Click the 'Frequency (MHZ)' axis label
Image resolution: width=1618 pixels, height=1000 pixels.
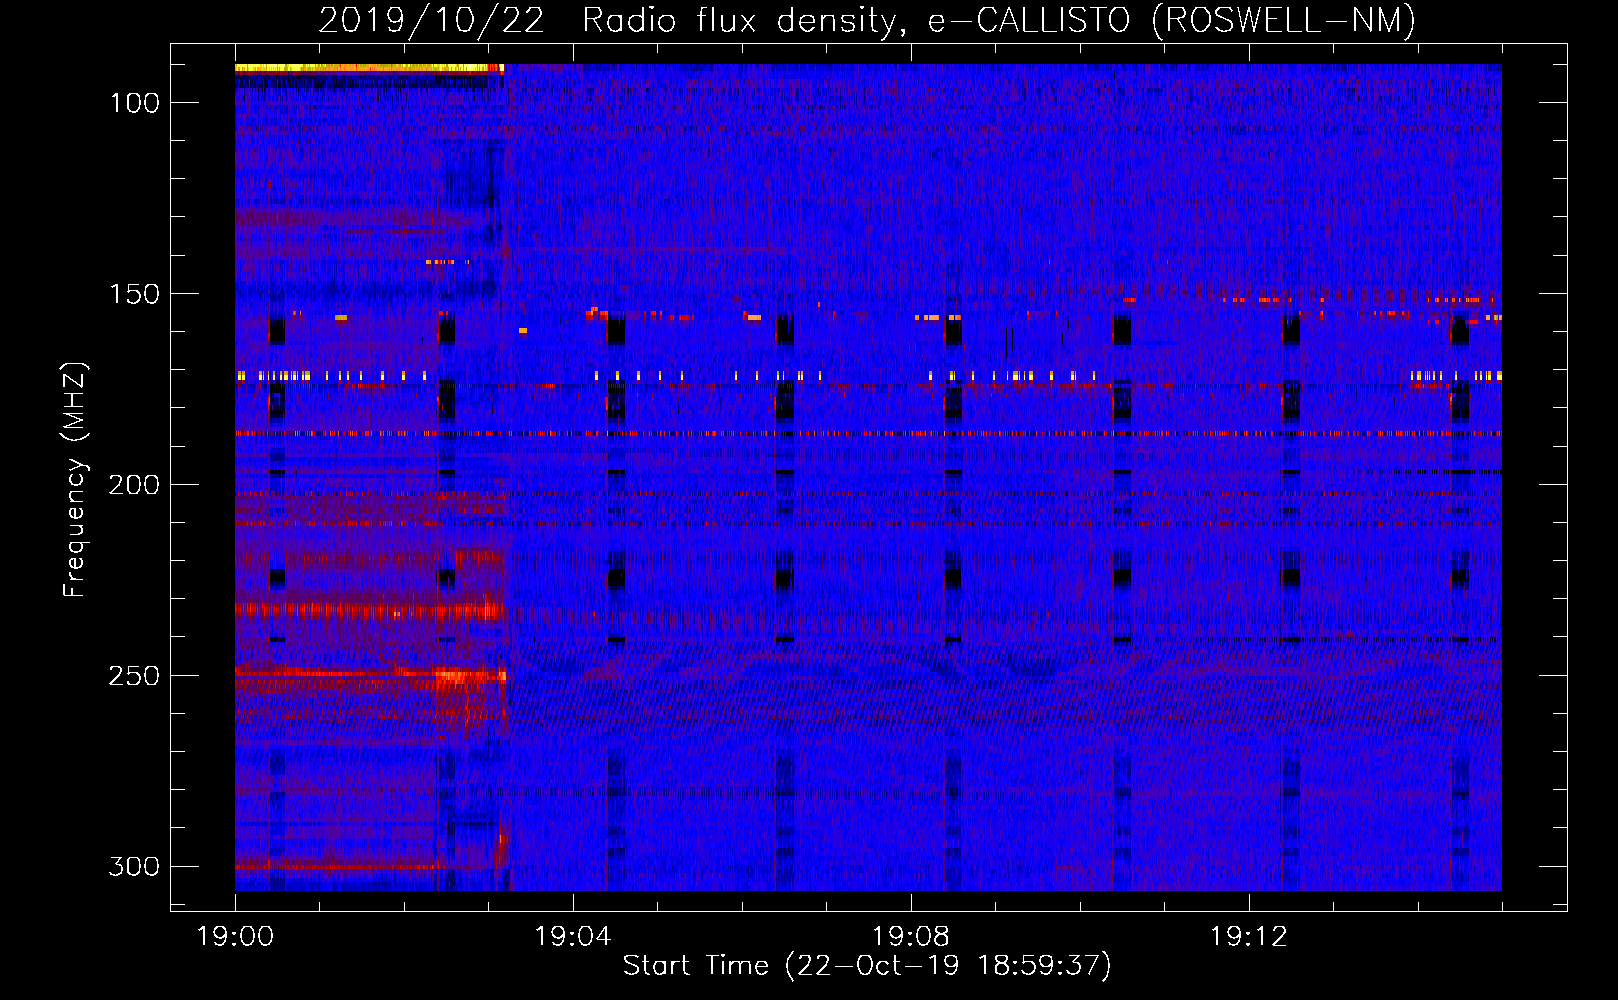[x=75, y=480]
